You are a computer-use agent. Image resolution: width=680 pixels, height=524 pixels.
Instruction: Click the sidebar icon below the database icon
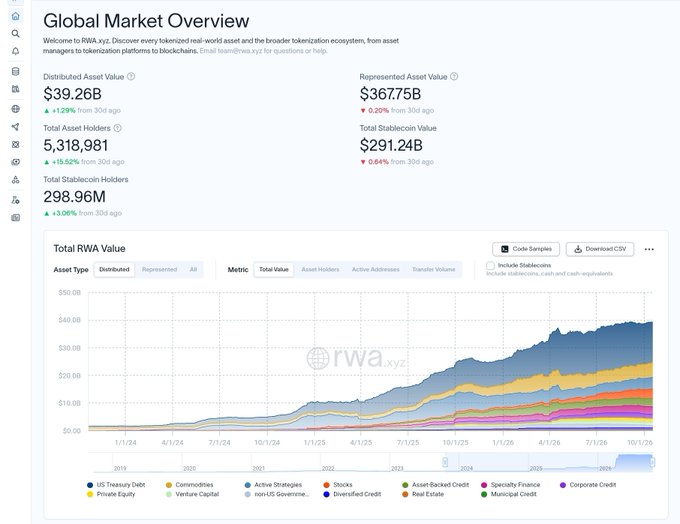(x=16, y=89)
